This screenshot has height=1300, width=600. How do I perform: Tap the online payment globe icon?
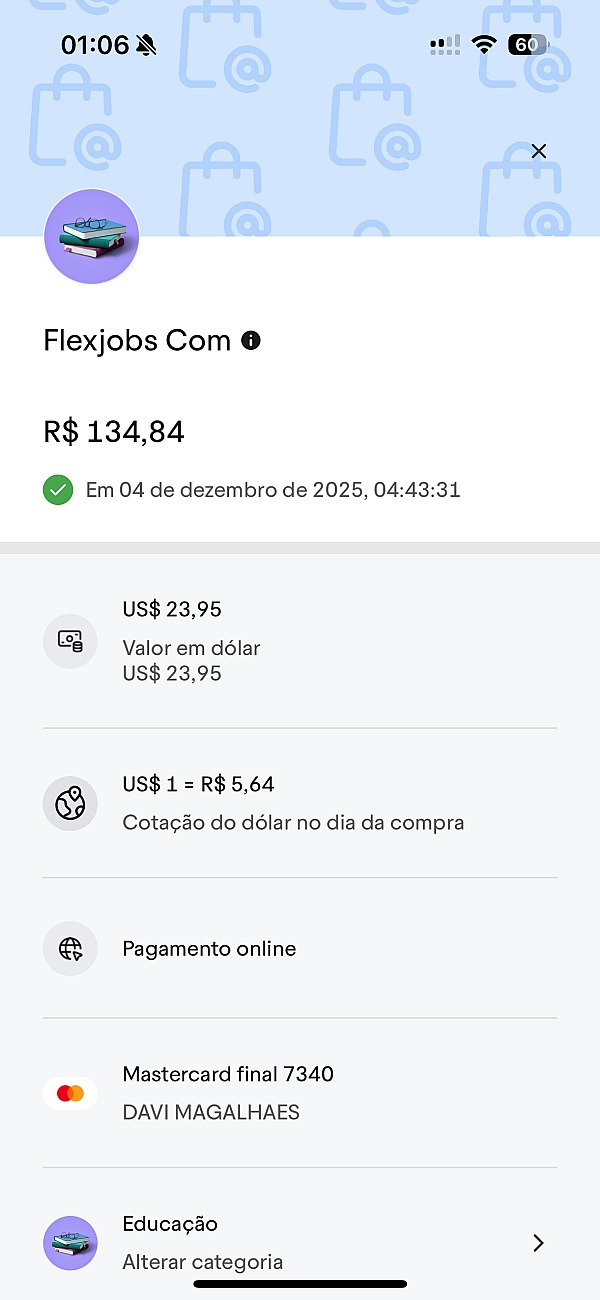point(70,949)
